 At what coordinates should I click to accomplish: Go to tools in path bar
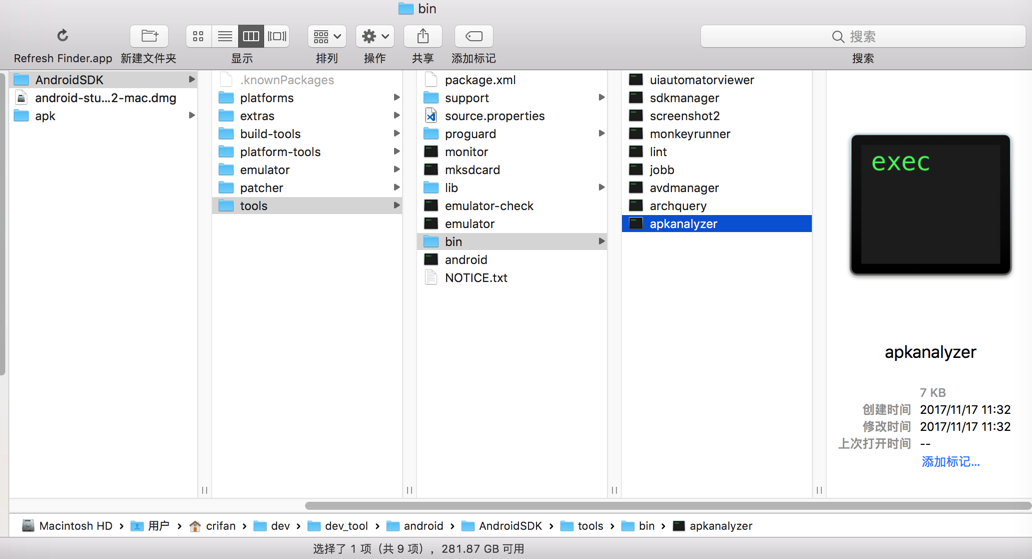pyautogui.click(x=582, y=526)
